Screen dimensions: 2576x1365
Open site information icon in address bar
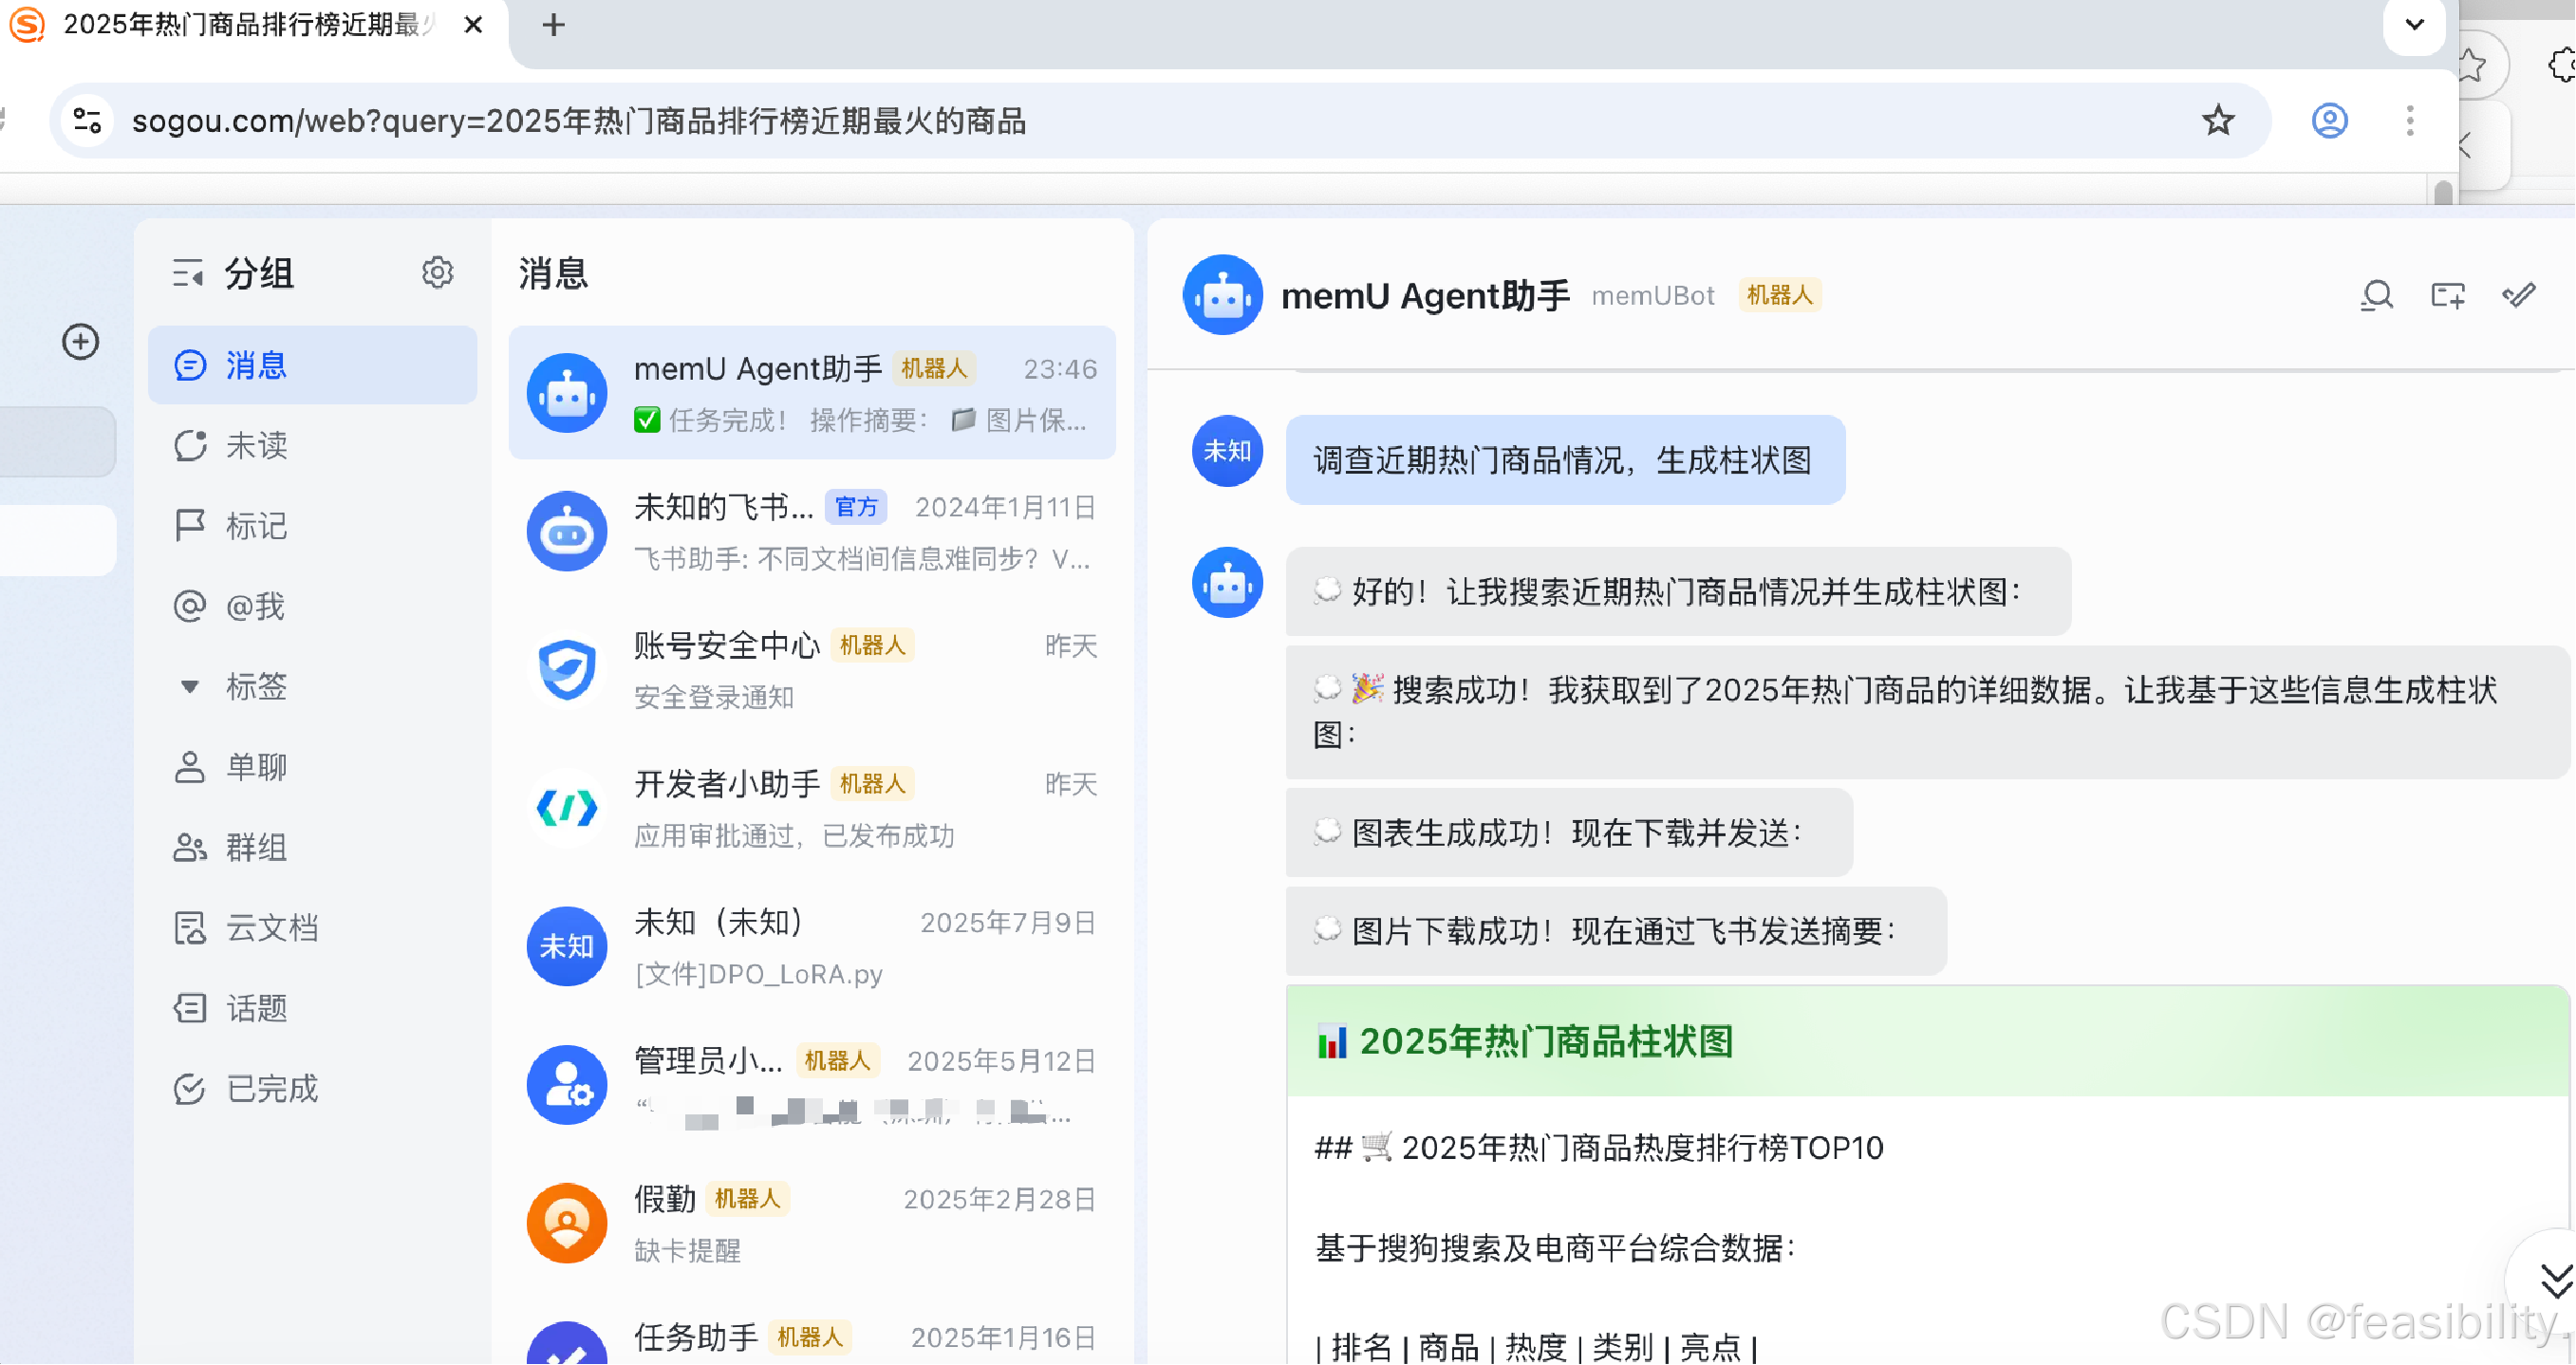coord(88,121)
